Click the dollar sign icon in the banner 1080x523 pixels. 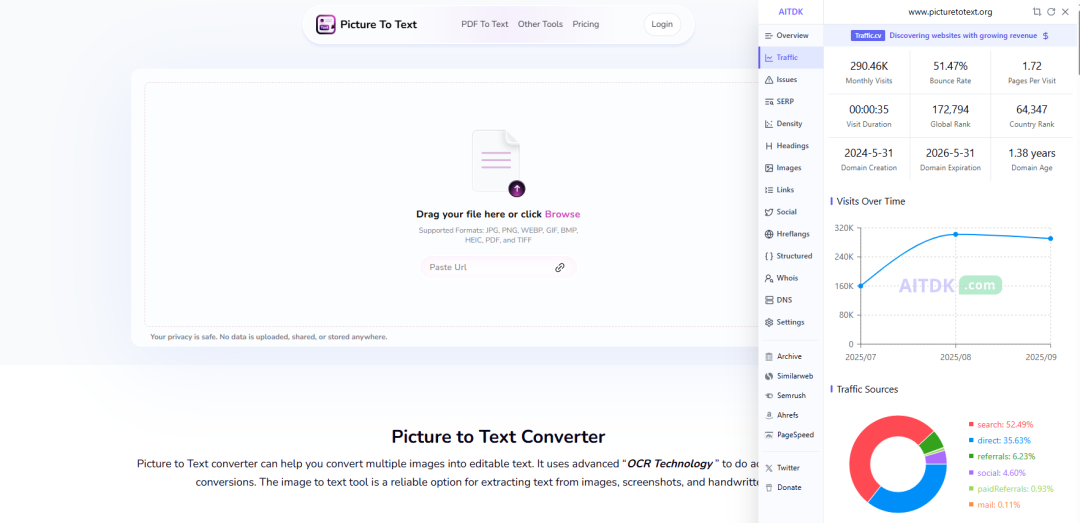pos(1046,35)
